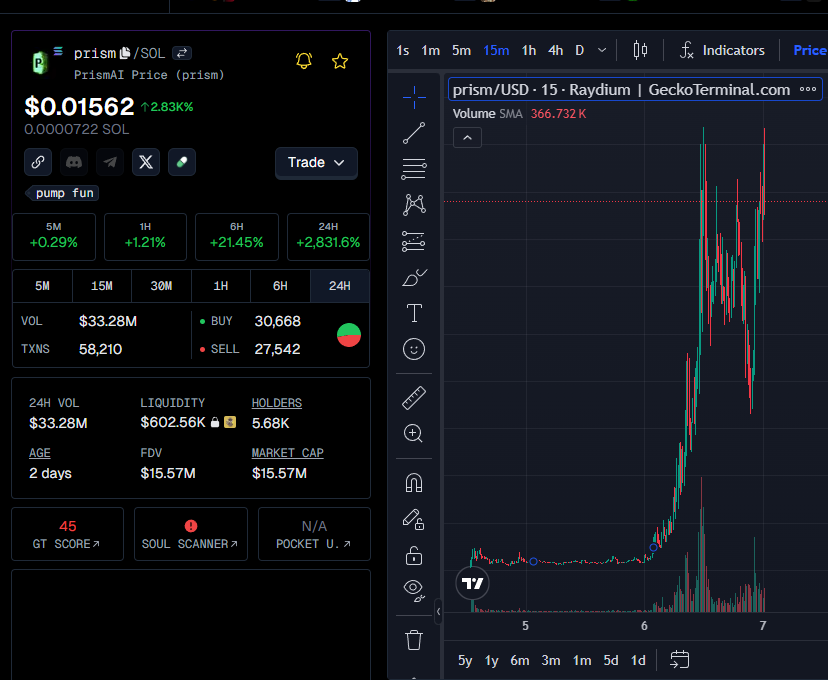This screenshot has height=680, width=828.
Task: Select the 15m chart timeframe
Action: (x=496, y=50)
